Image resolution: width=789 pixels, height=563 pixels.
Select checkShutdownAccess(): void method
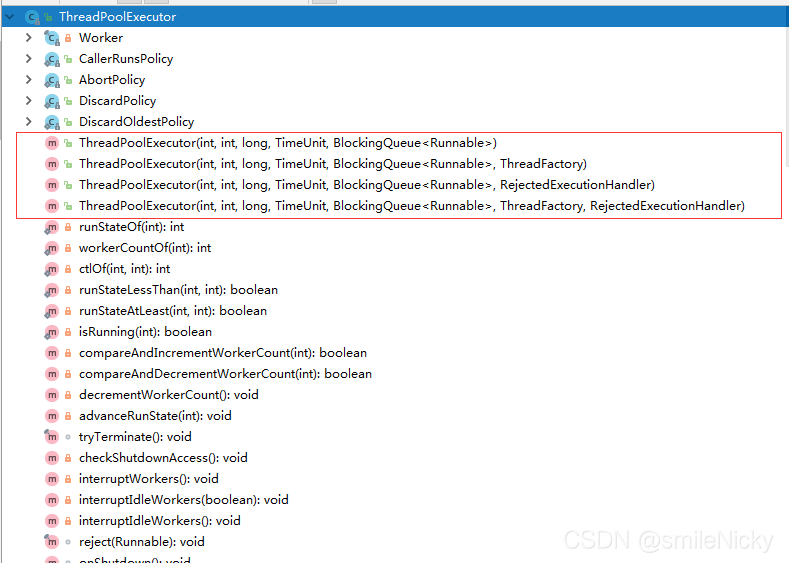tap(163, 458)
